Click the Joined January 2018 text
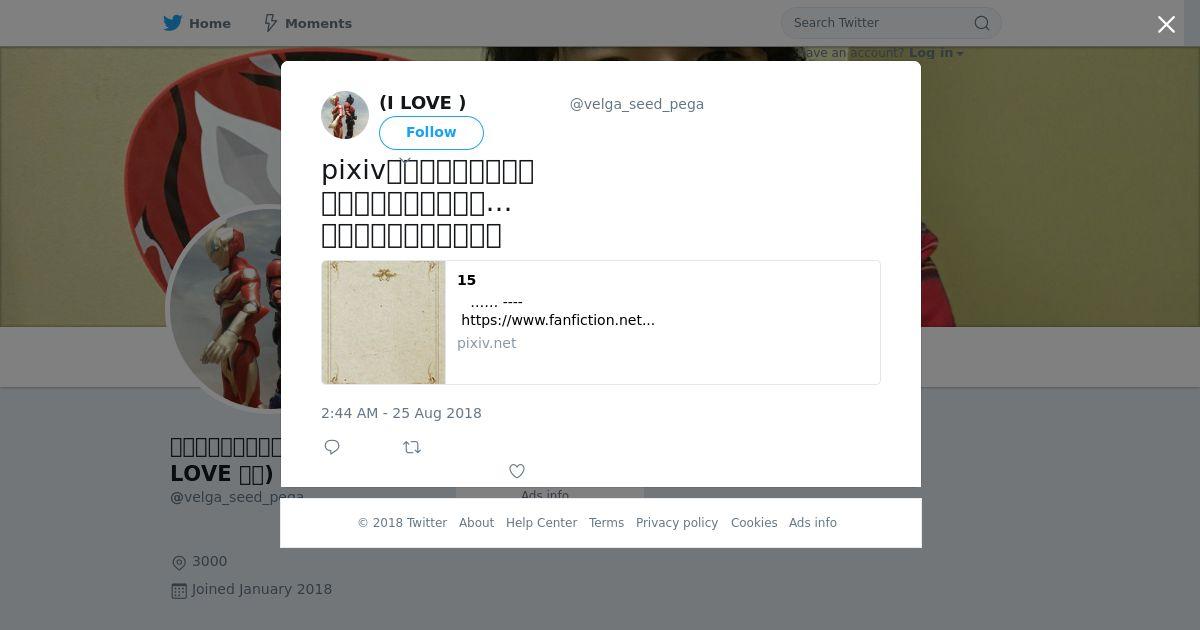Screen dimensions: 1200x630 [262, 590]
